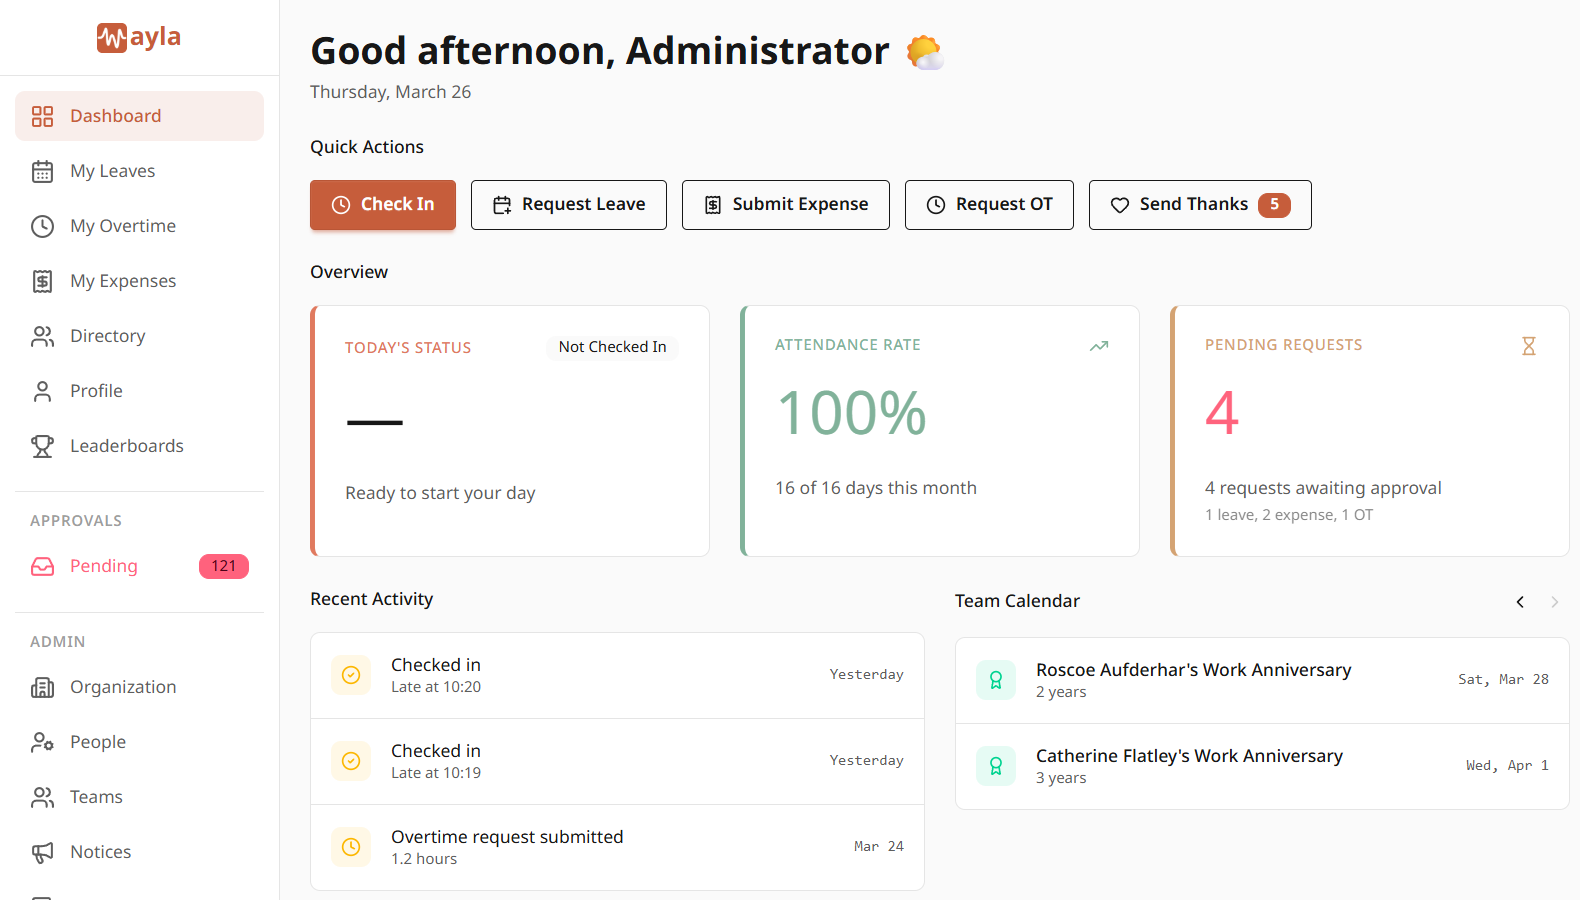Viewport: 1580px width, 900px height.
Task: Click the Request Leave button
Action: 569,205
